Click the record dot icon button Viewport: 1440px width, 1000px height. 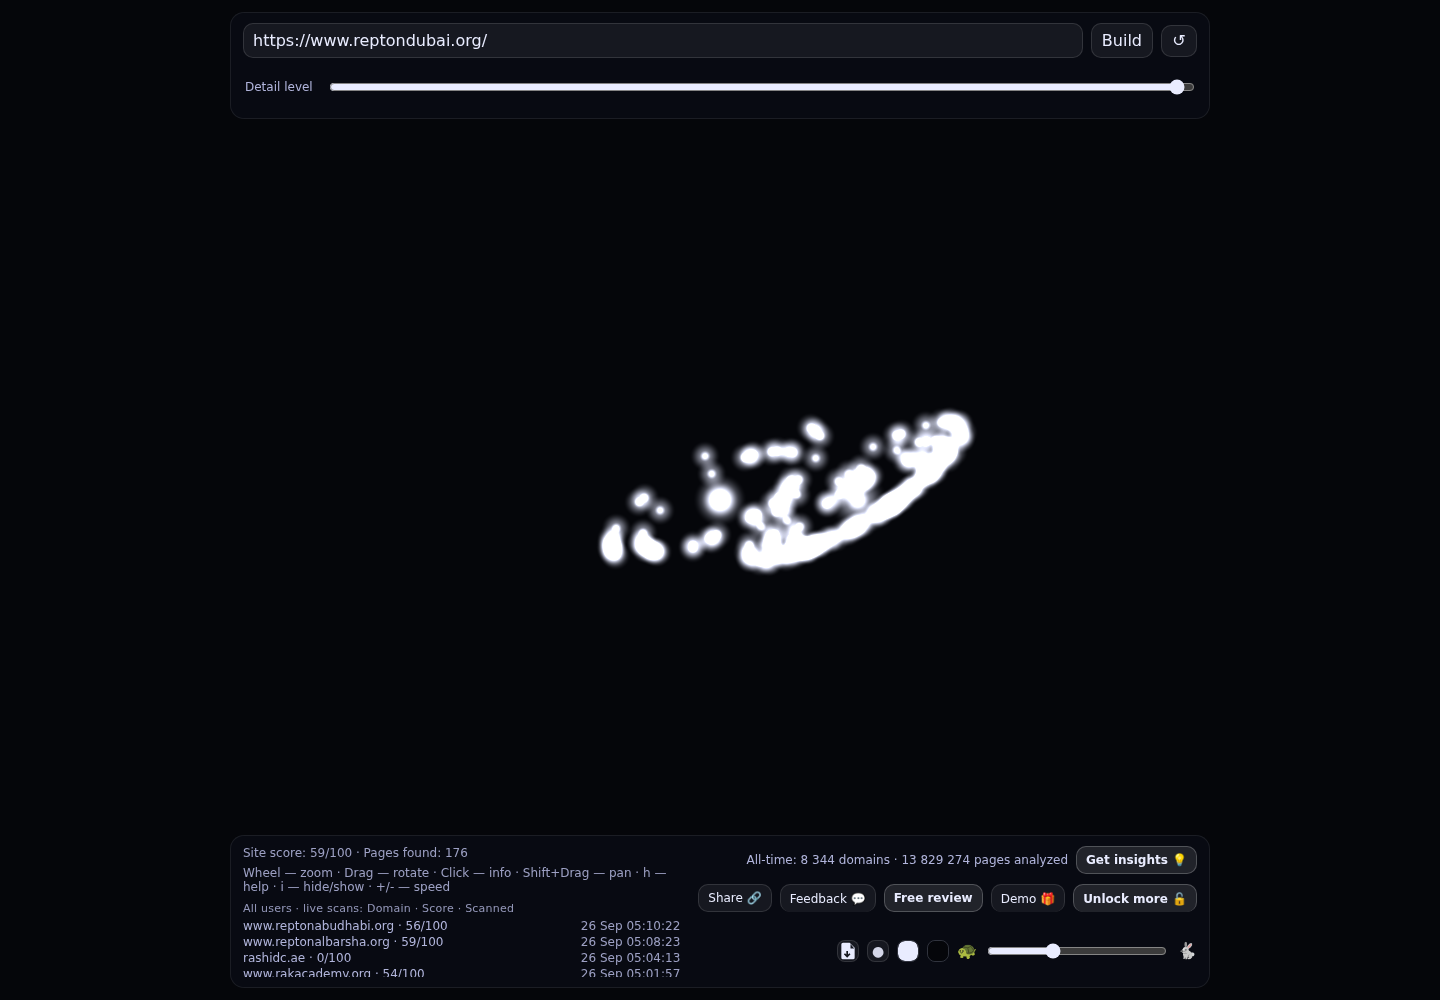click(x=878, y=951)
